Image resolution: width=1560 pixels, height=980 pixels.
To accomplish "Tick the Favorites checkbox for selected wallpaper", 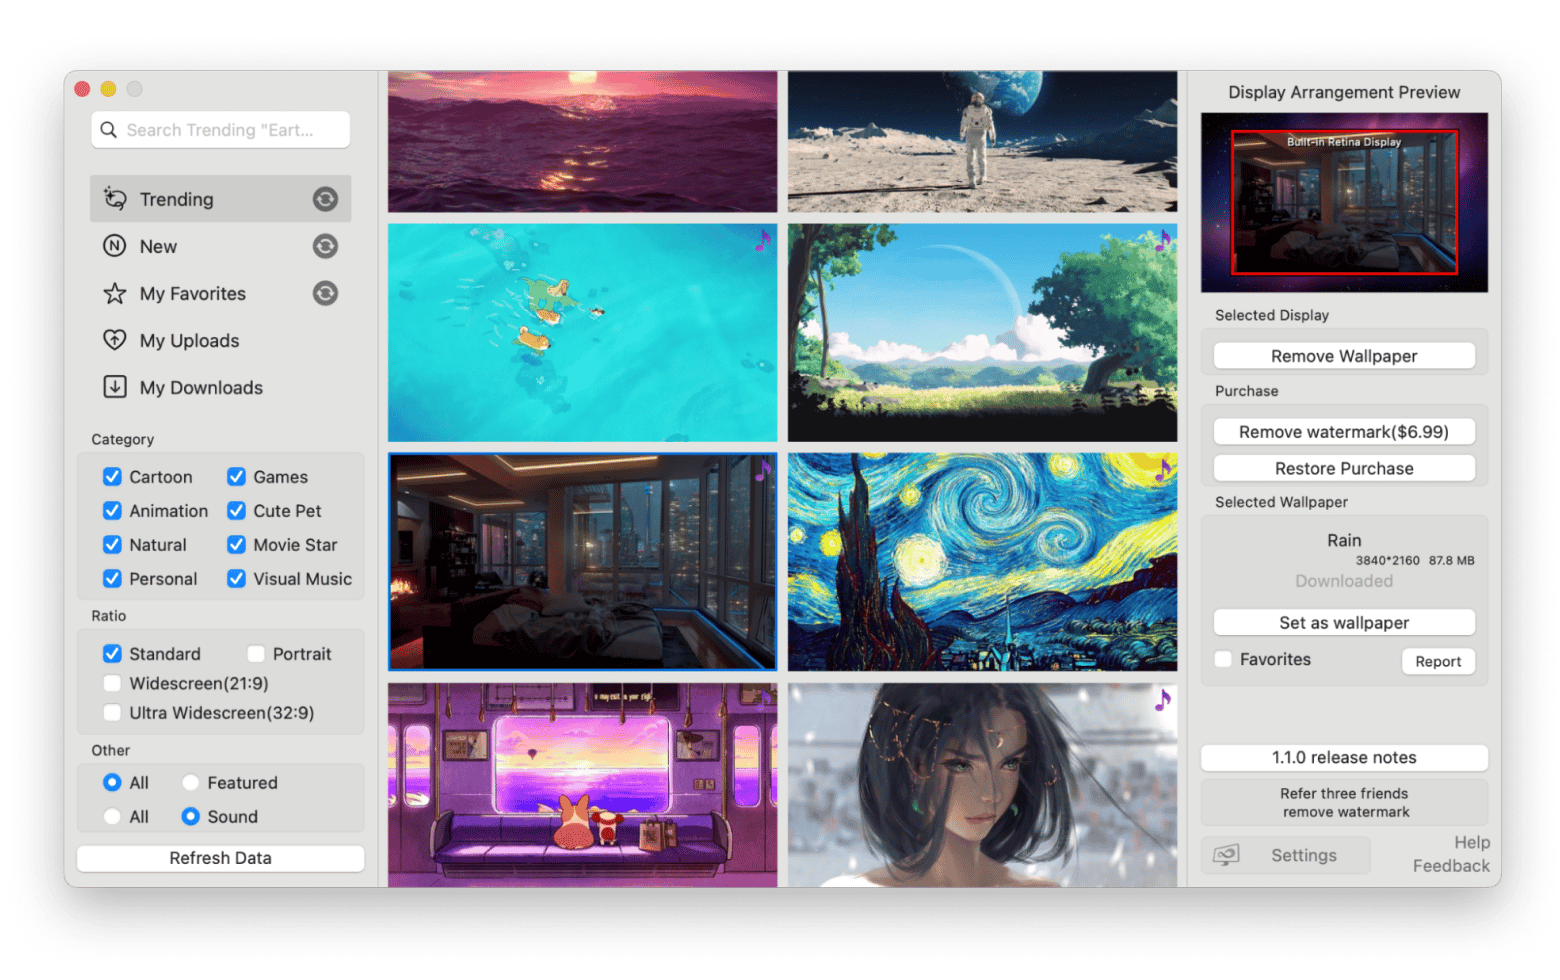I will 1223,660.
